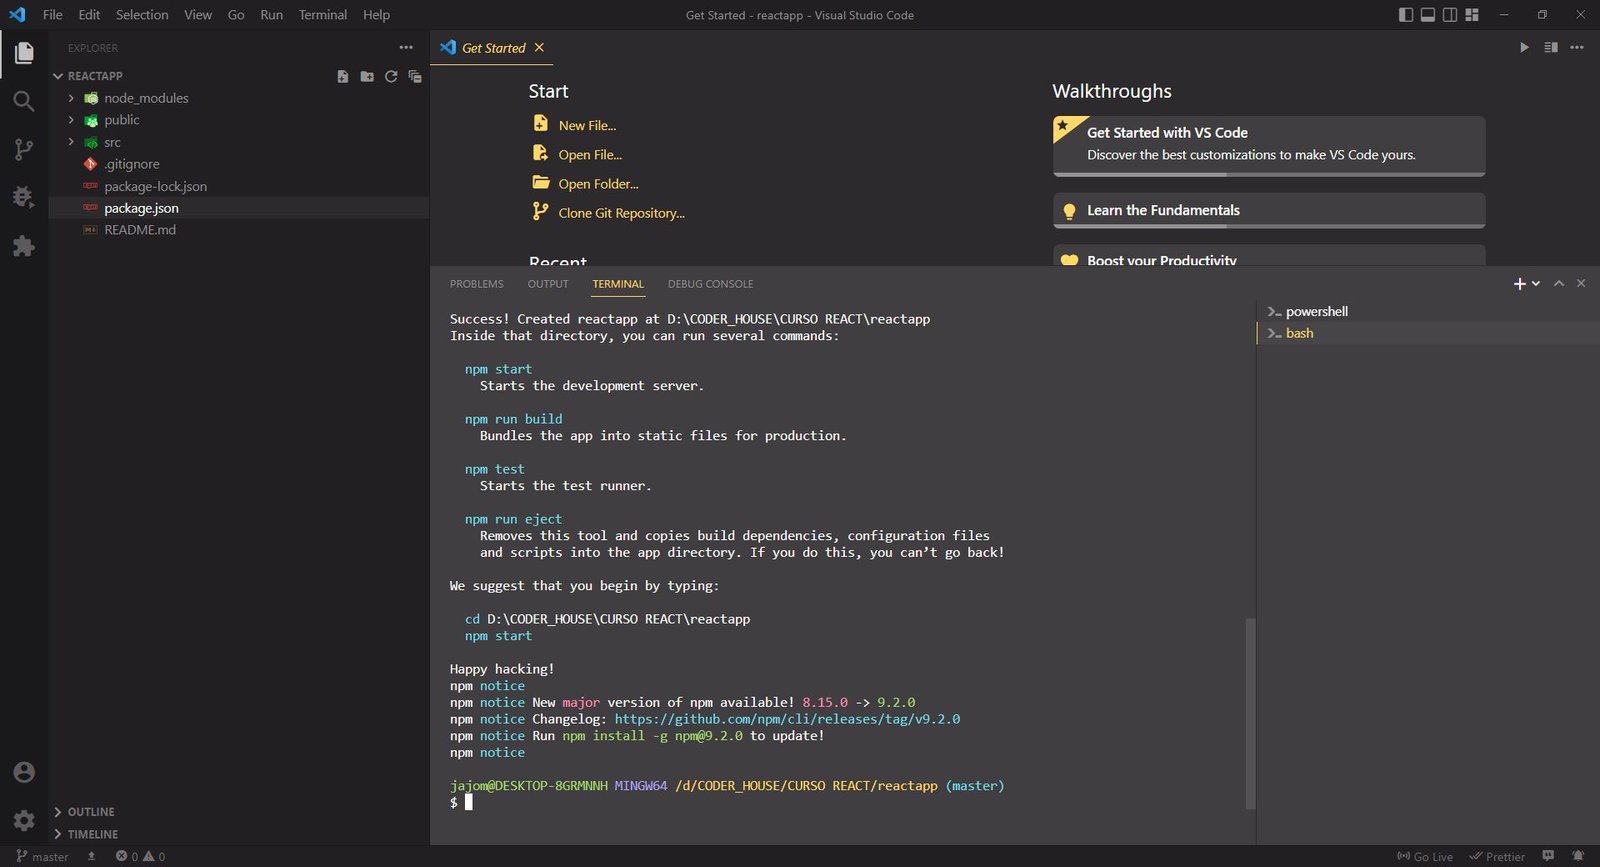Screen dimensions: 1600x867
Task: Toggle the bottom panel visibility
Action: (1428, 15)
